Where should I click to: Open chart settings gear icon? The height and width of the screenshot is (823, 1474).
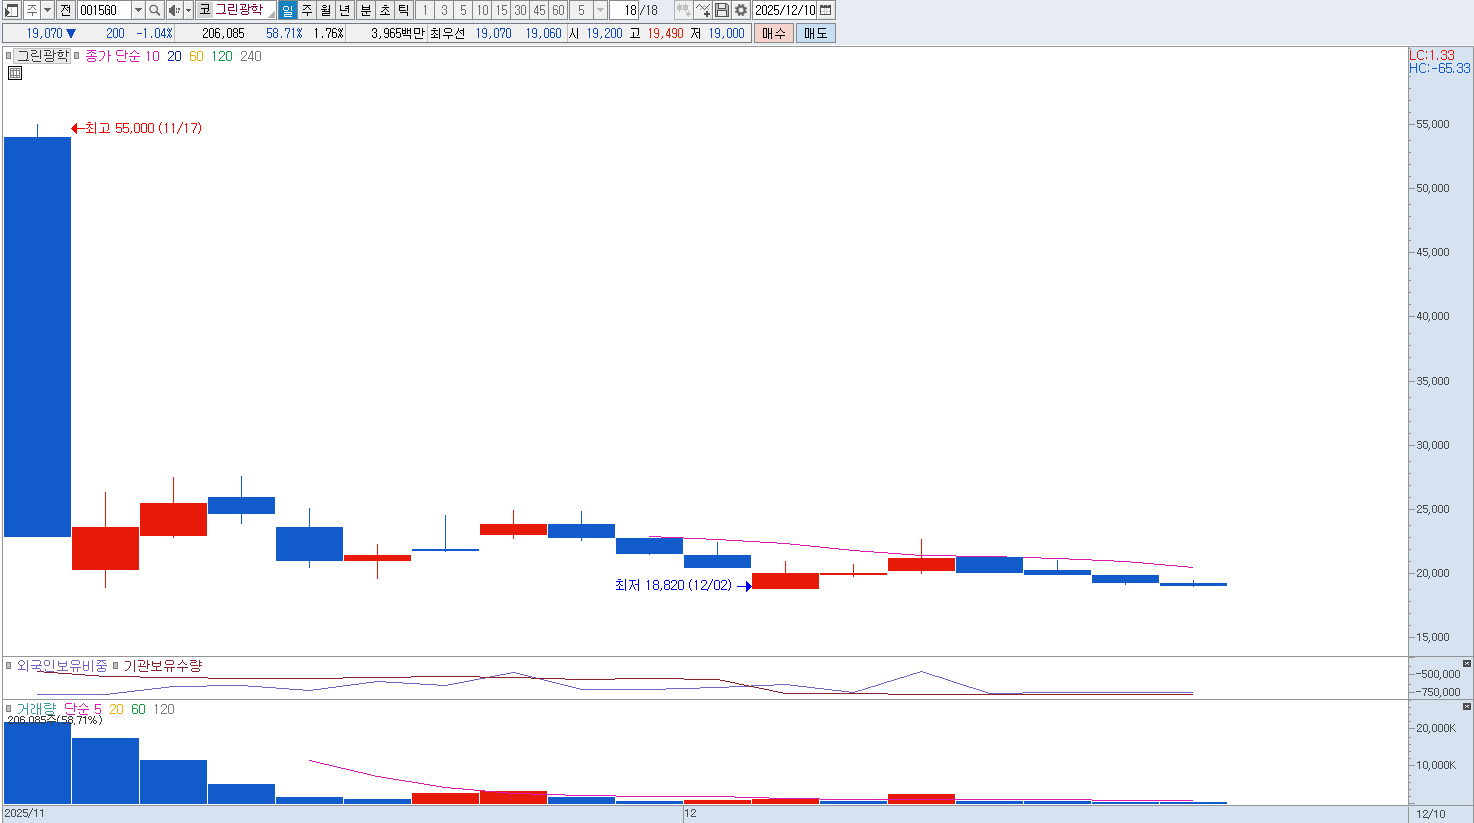741,10
